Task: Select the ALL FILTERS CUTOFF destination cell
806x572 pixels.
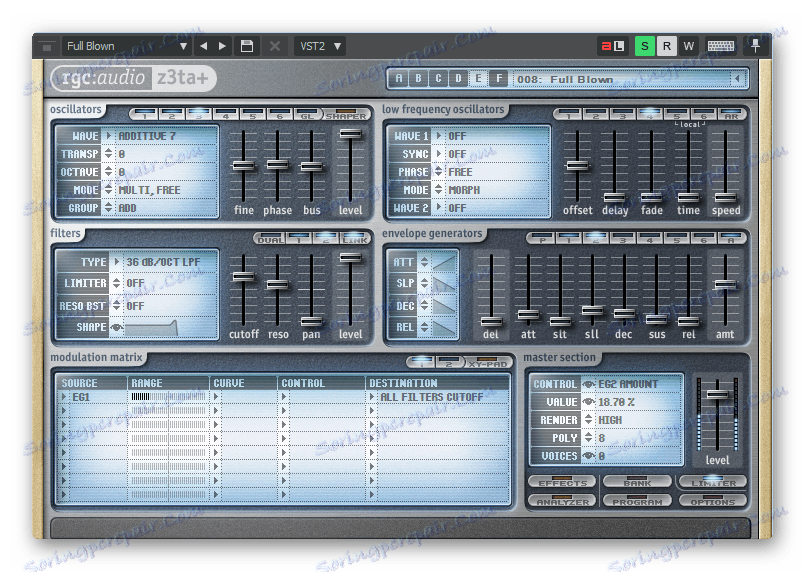Action: coord(432,397)
